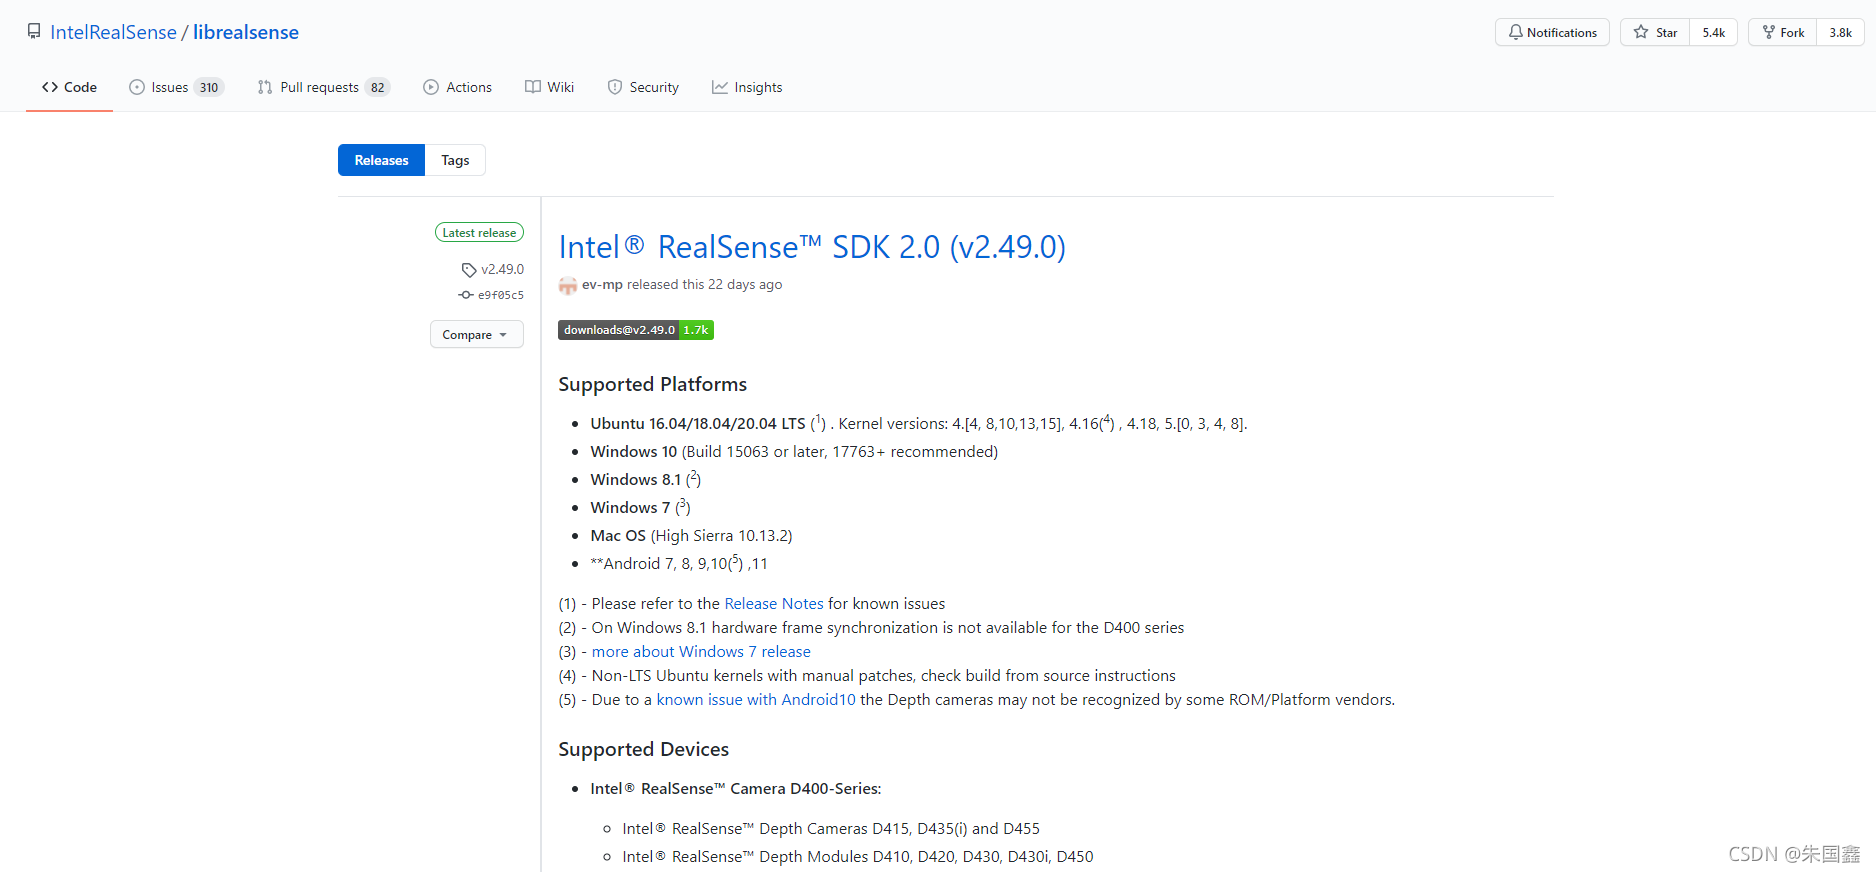The height and width of the screenshot is (872, 1876).
Task: Click the commit icon beside e9f05c5
Action: coord(466,295)
